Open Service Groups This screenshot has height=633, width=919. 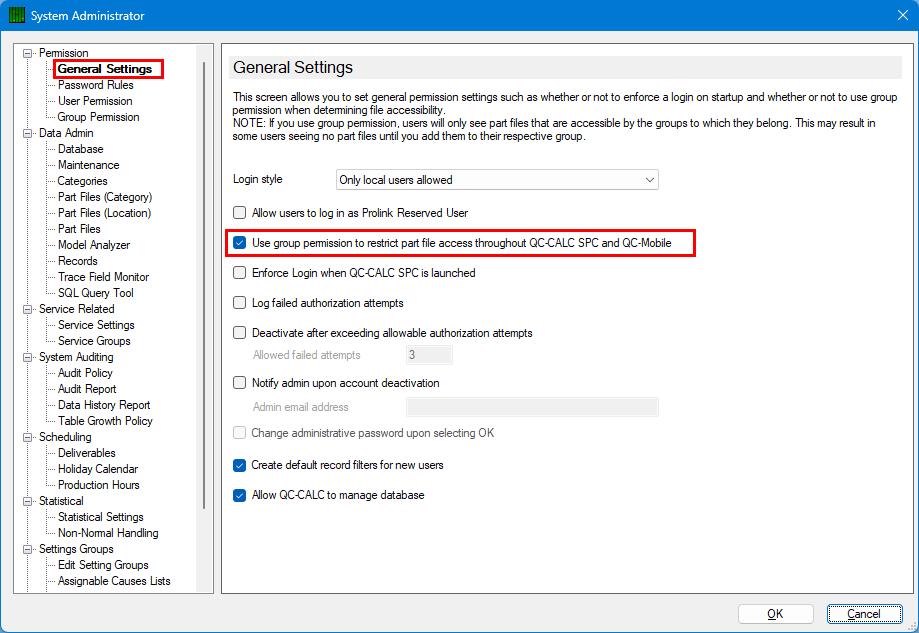[x=94, y=341]
